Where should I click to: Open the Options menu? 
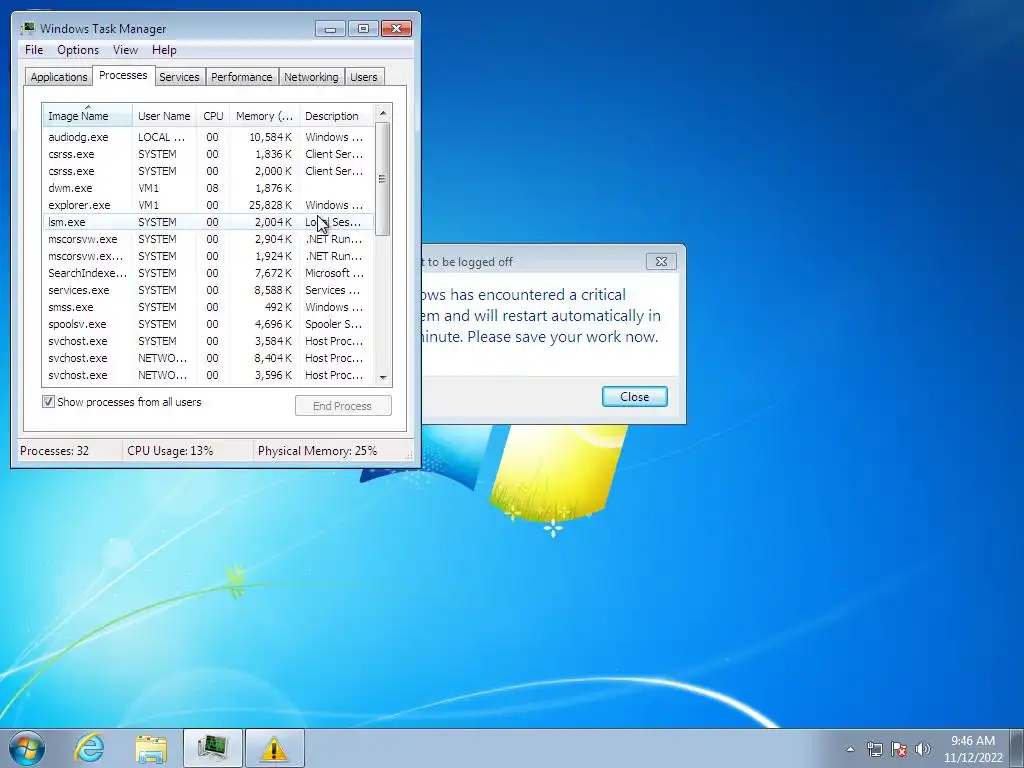click(x=78, y=50)
